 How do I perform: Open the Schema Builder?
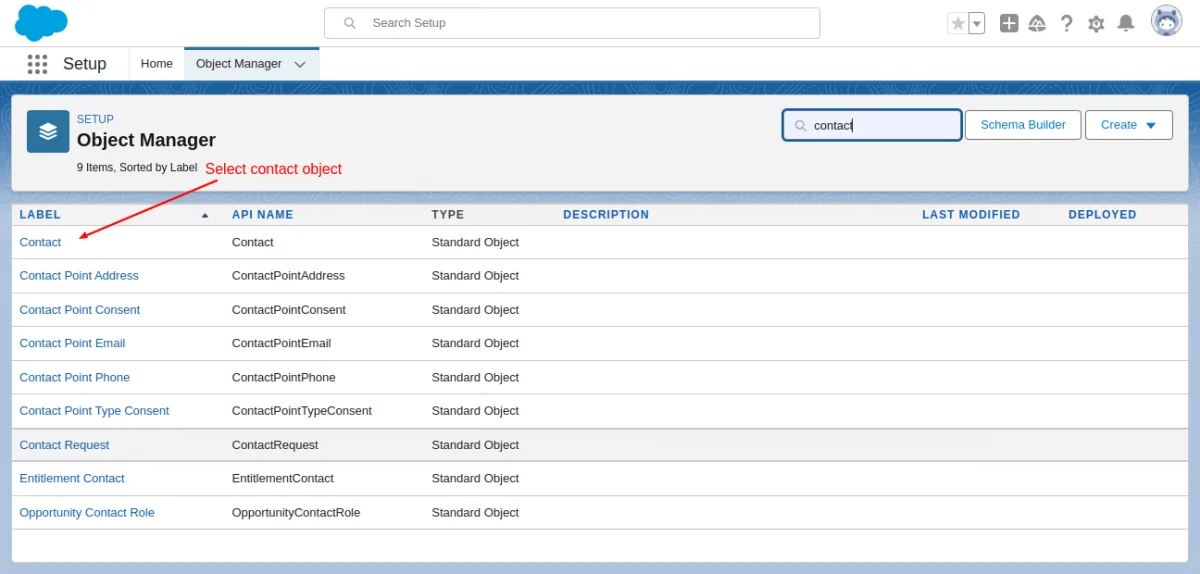(x=1023, y=125)
